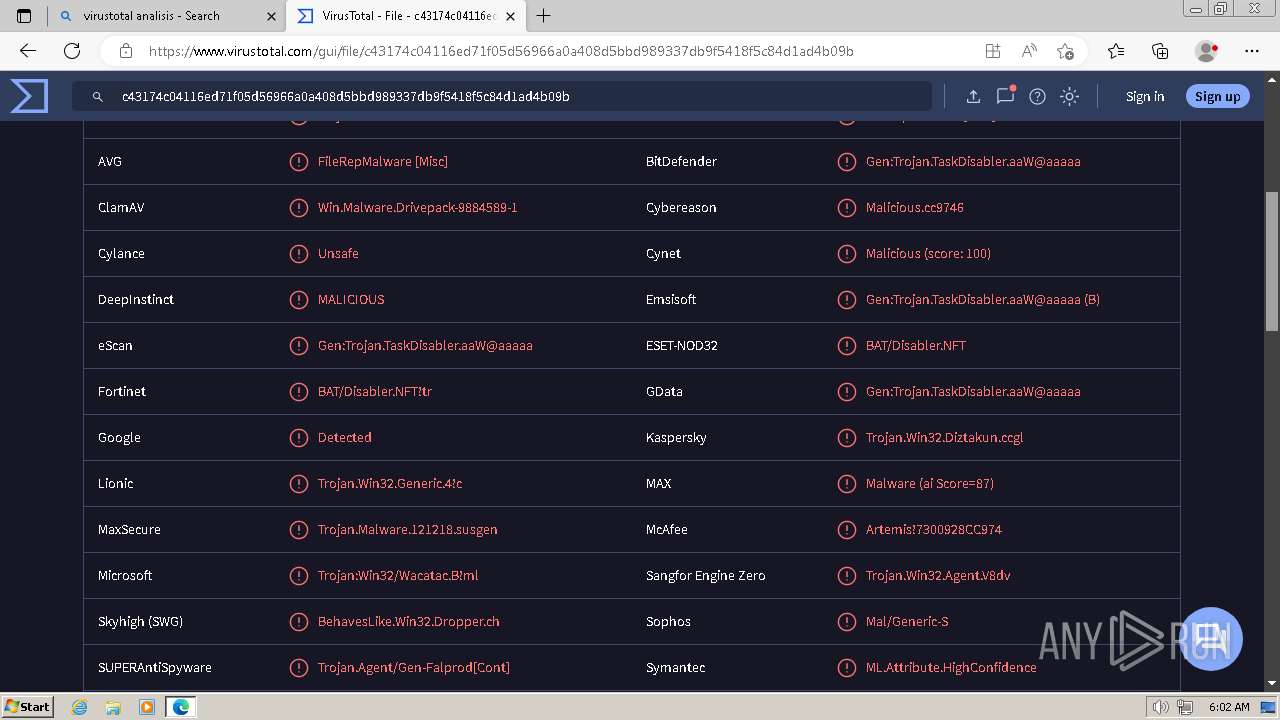Click MAX result 'Malware (ai Score=87)'

pos(930,484)
